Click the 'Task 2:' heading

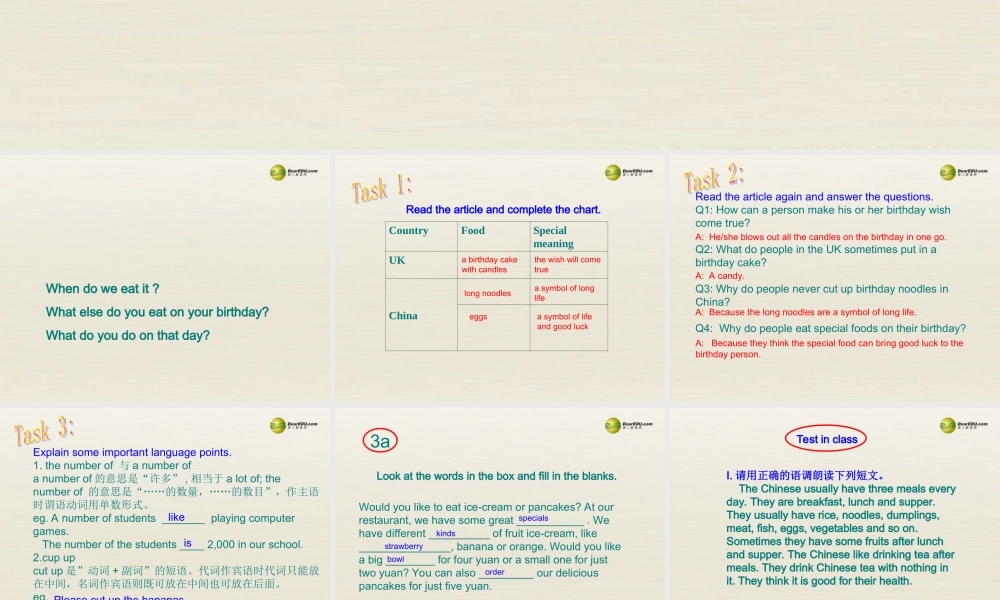714,179
